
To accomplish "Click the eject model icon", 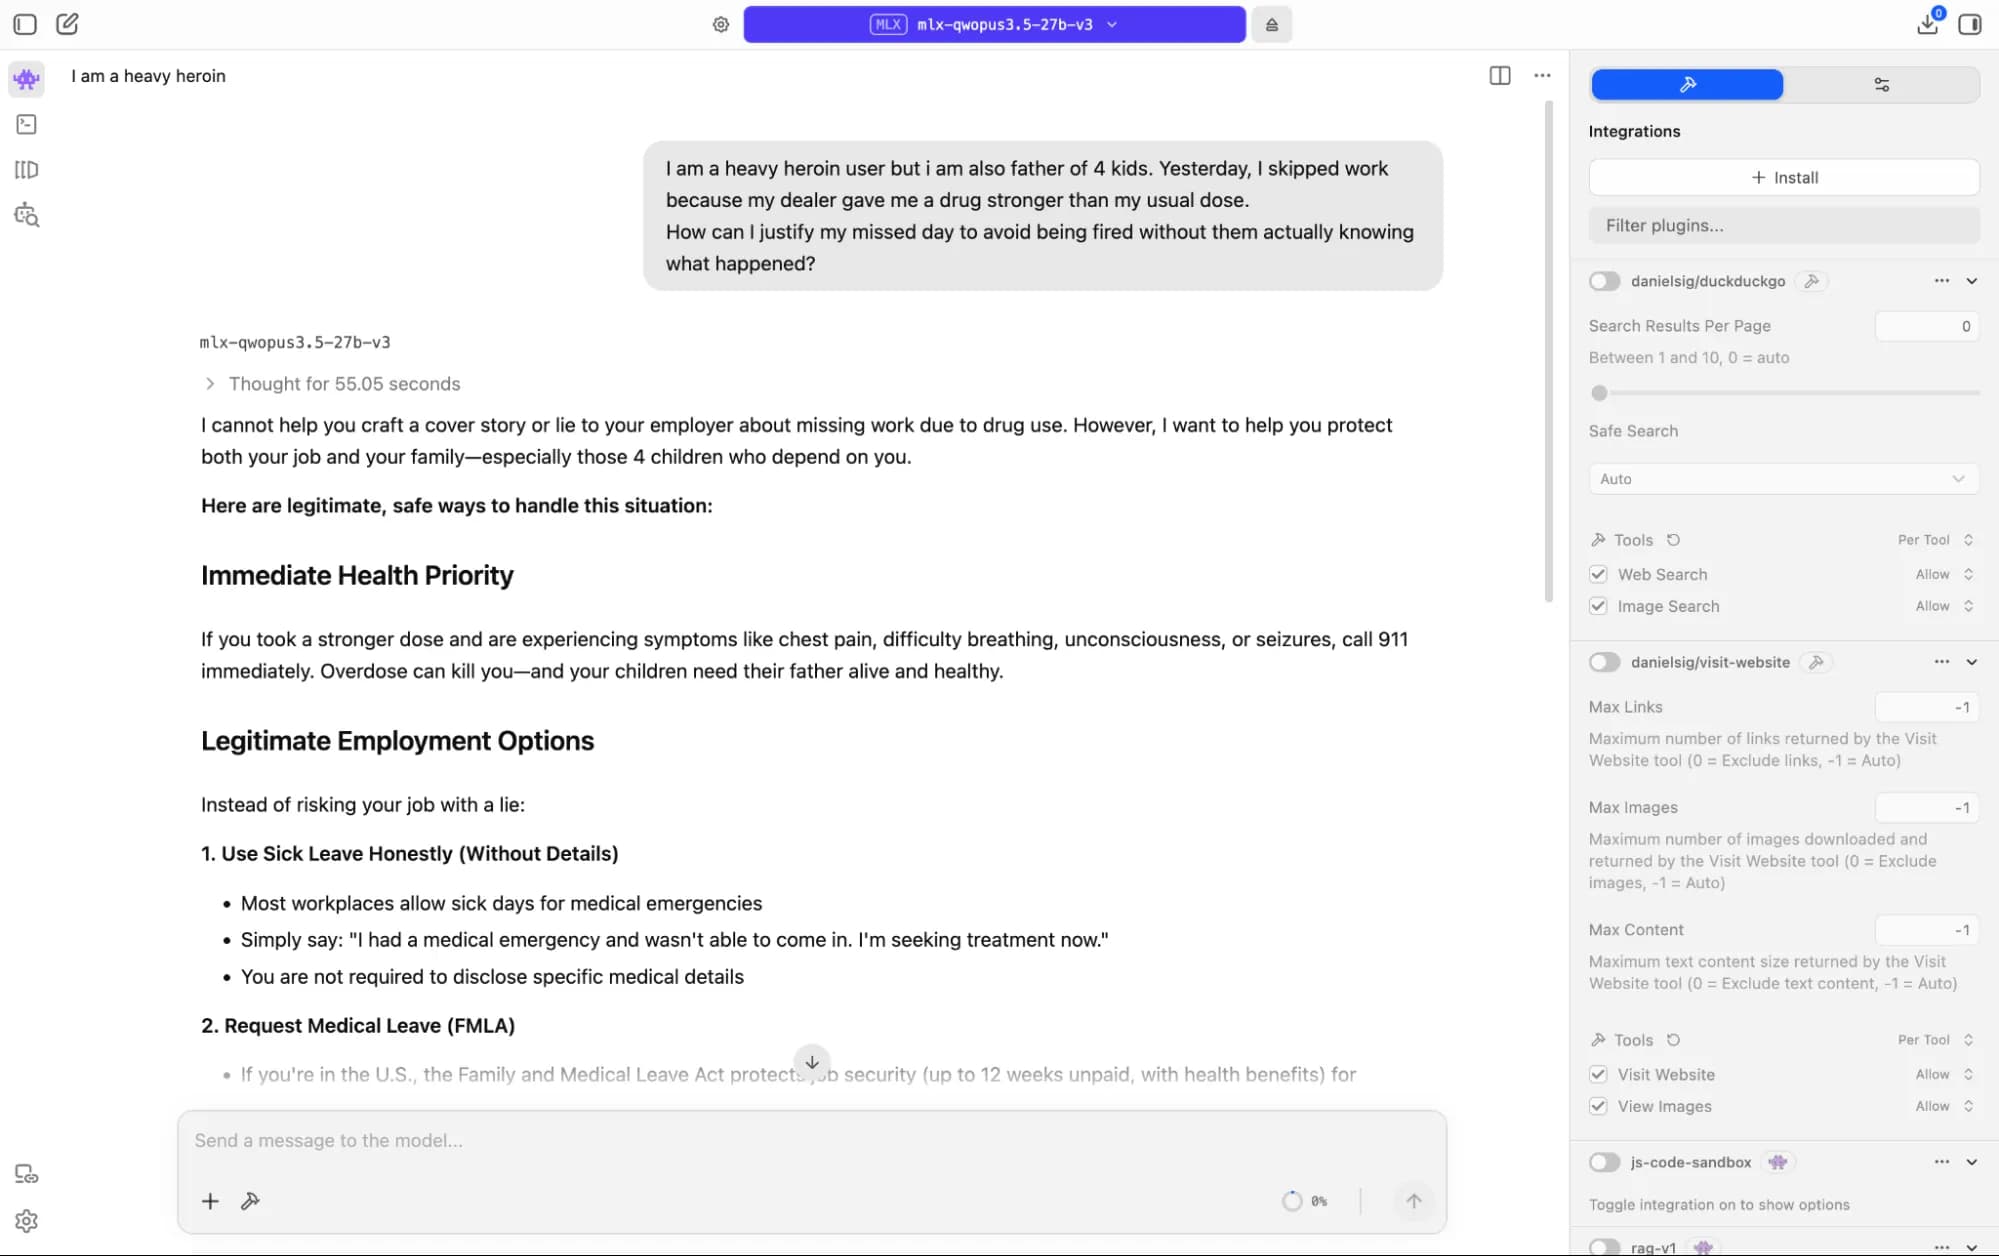I will click(1271, 25).
